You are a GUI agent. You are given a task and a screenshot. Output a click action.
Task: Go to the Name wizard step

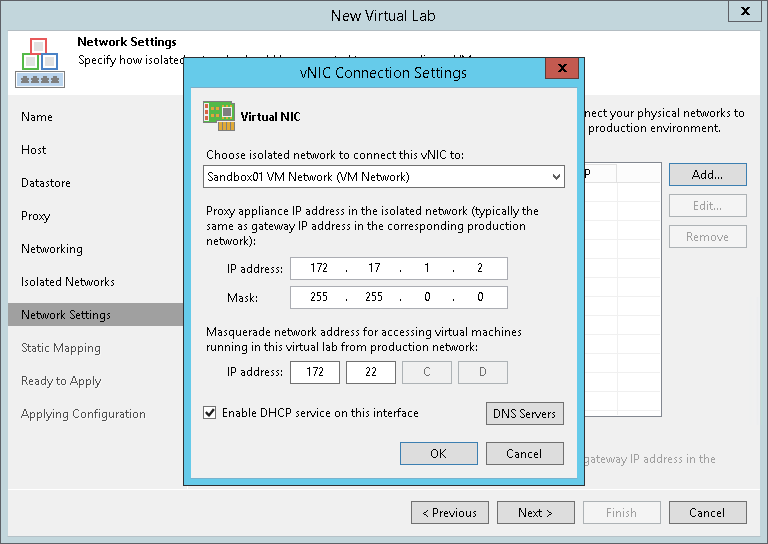coord(37,117)
